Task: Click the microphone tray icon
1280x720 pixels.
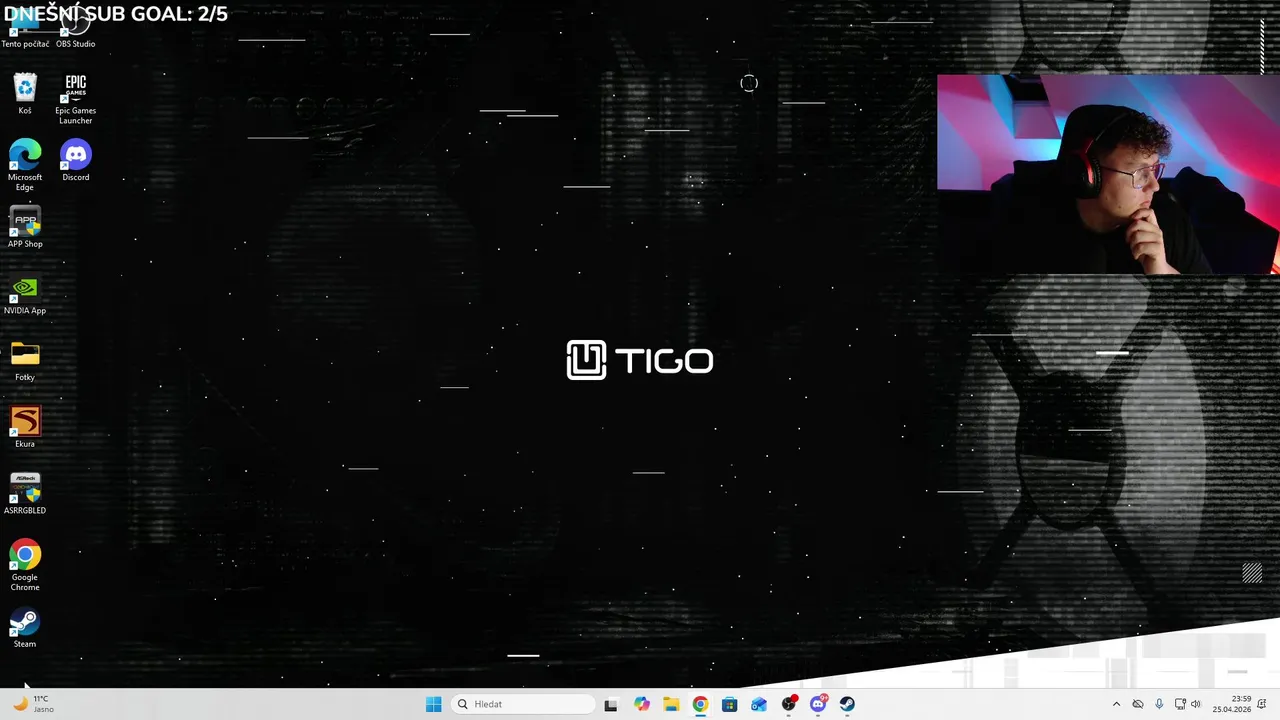Action: [1159, 704]
